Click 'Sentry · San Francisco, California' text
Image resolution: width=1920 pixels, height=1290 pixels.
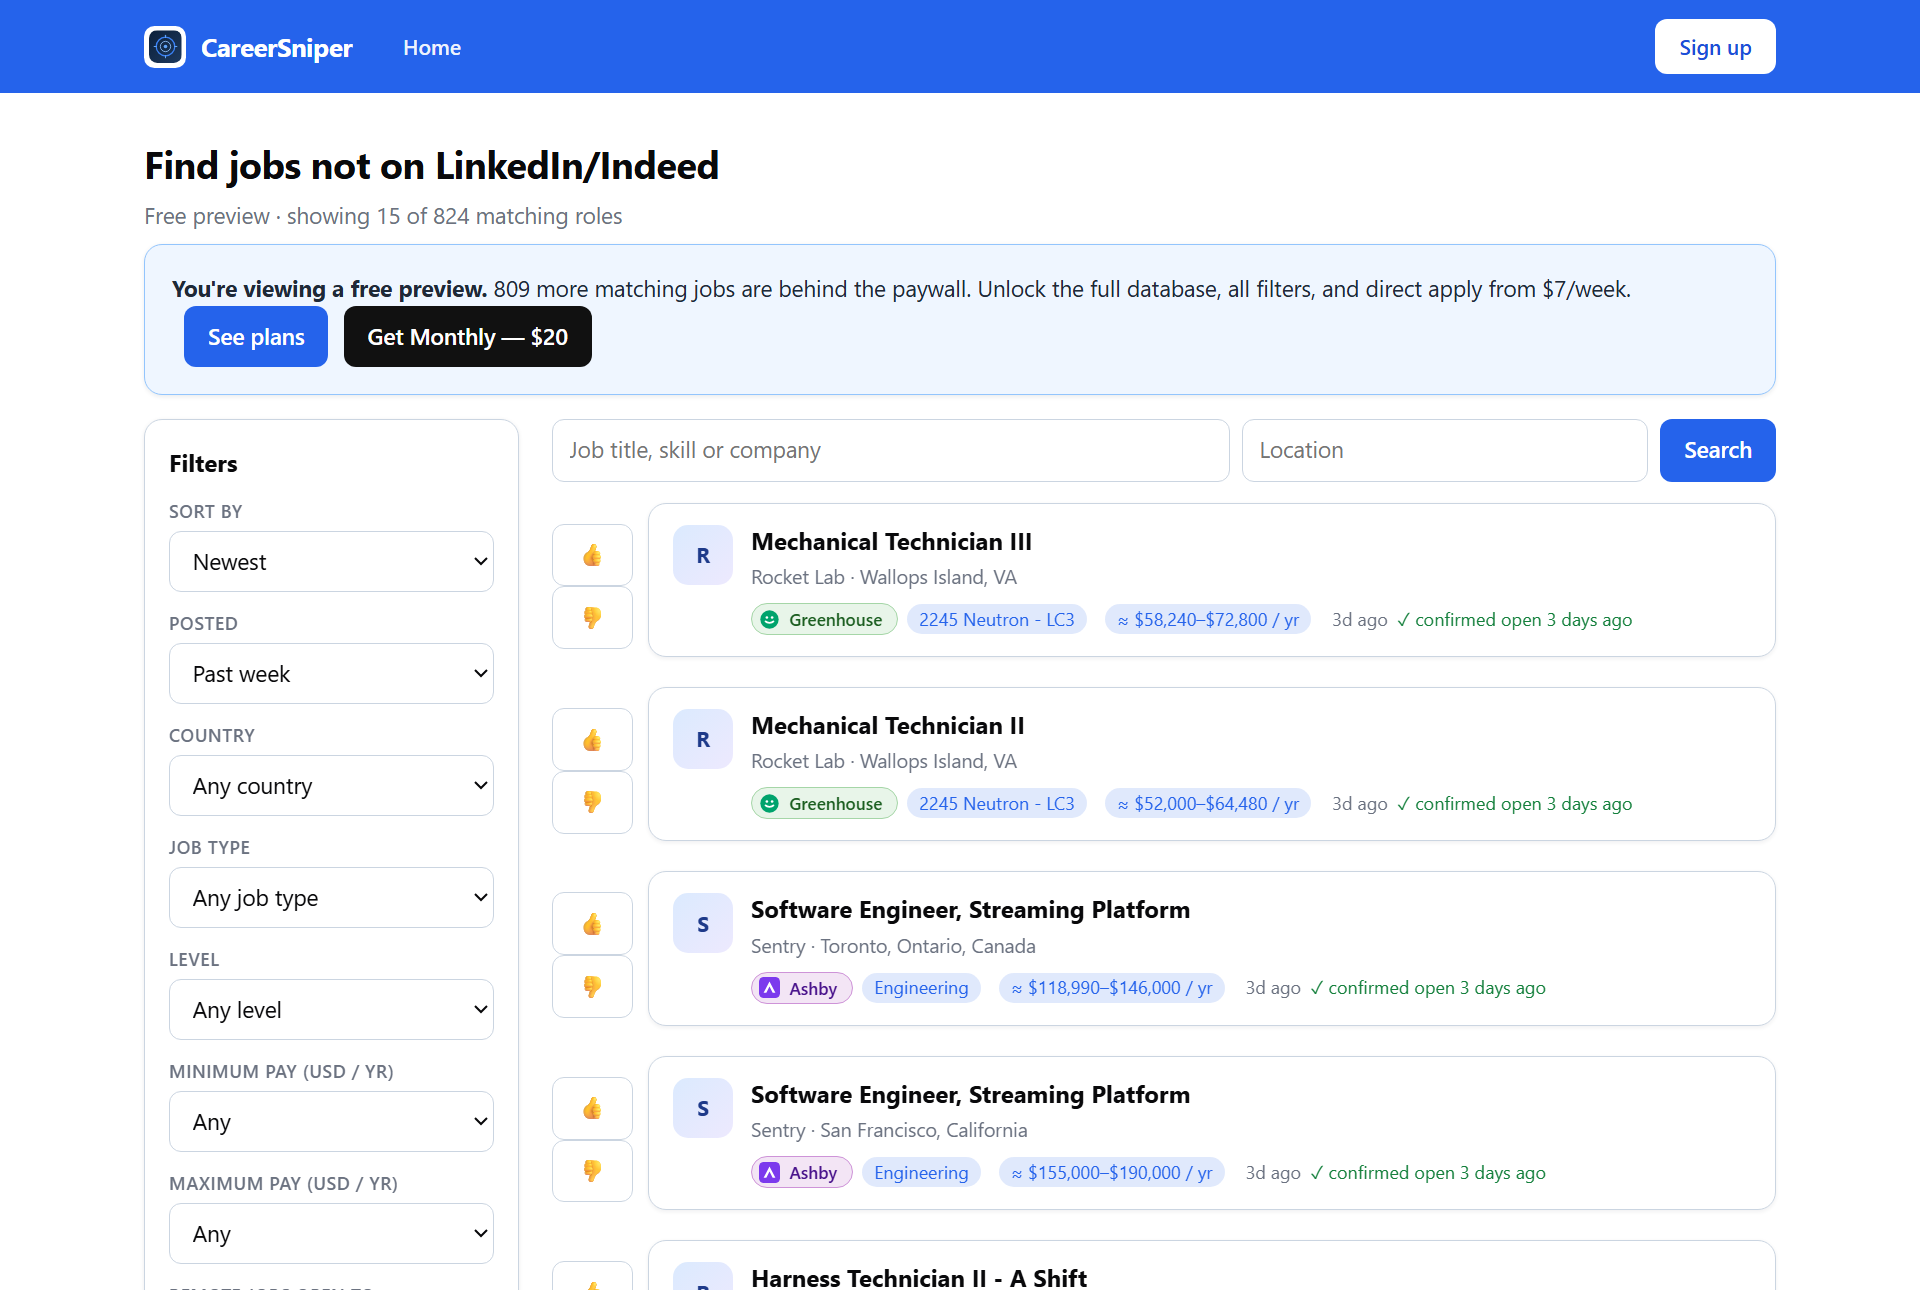point(889,1130)
